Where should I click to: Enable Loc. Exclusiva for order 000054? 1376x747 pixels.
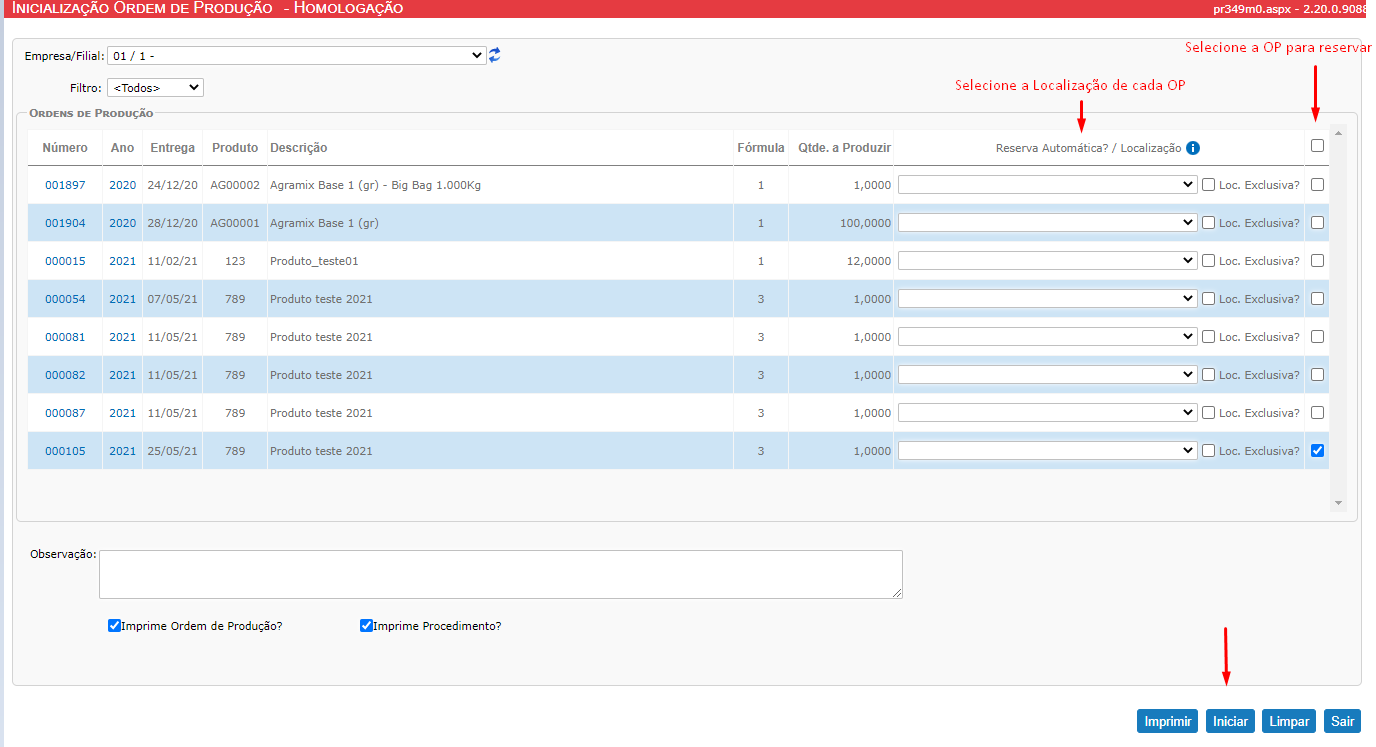coord(1209,299)
